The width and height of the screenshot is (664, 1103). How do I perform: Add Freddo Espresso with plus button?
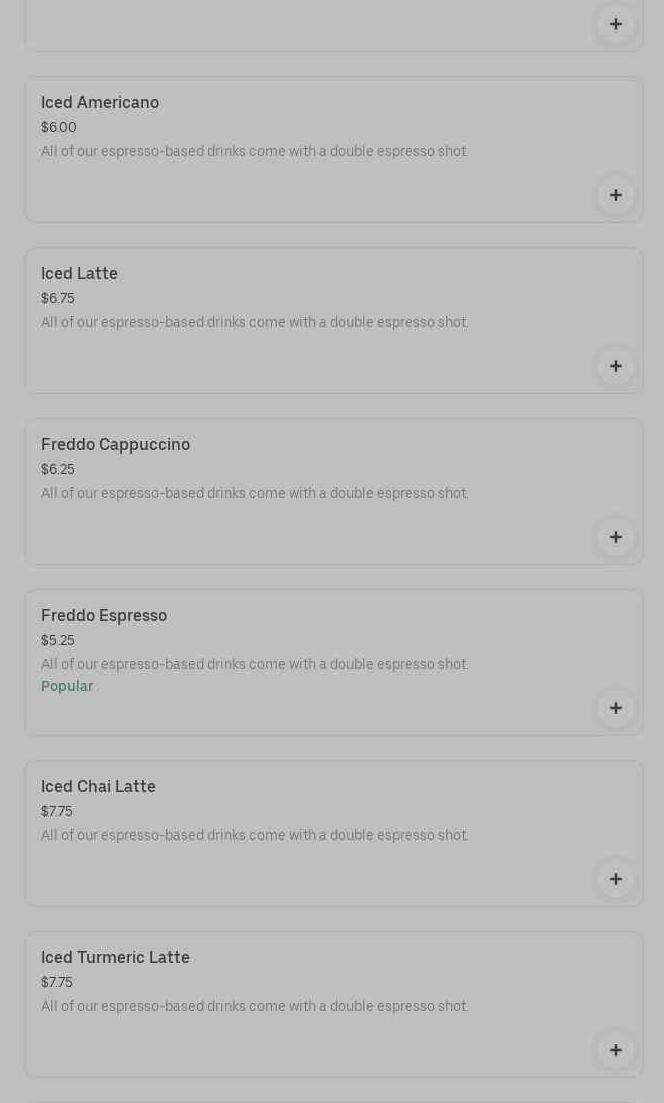[616, 708]
